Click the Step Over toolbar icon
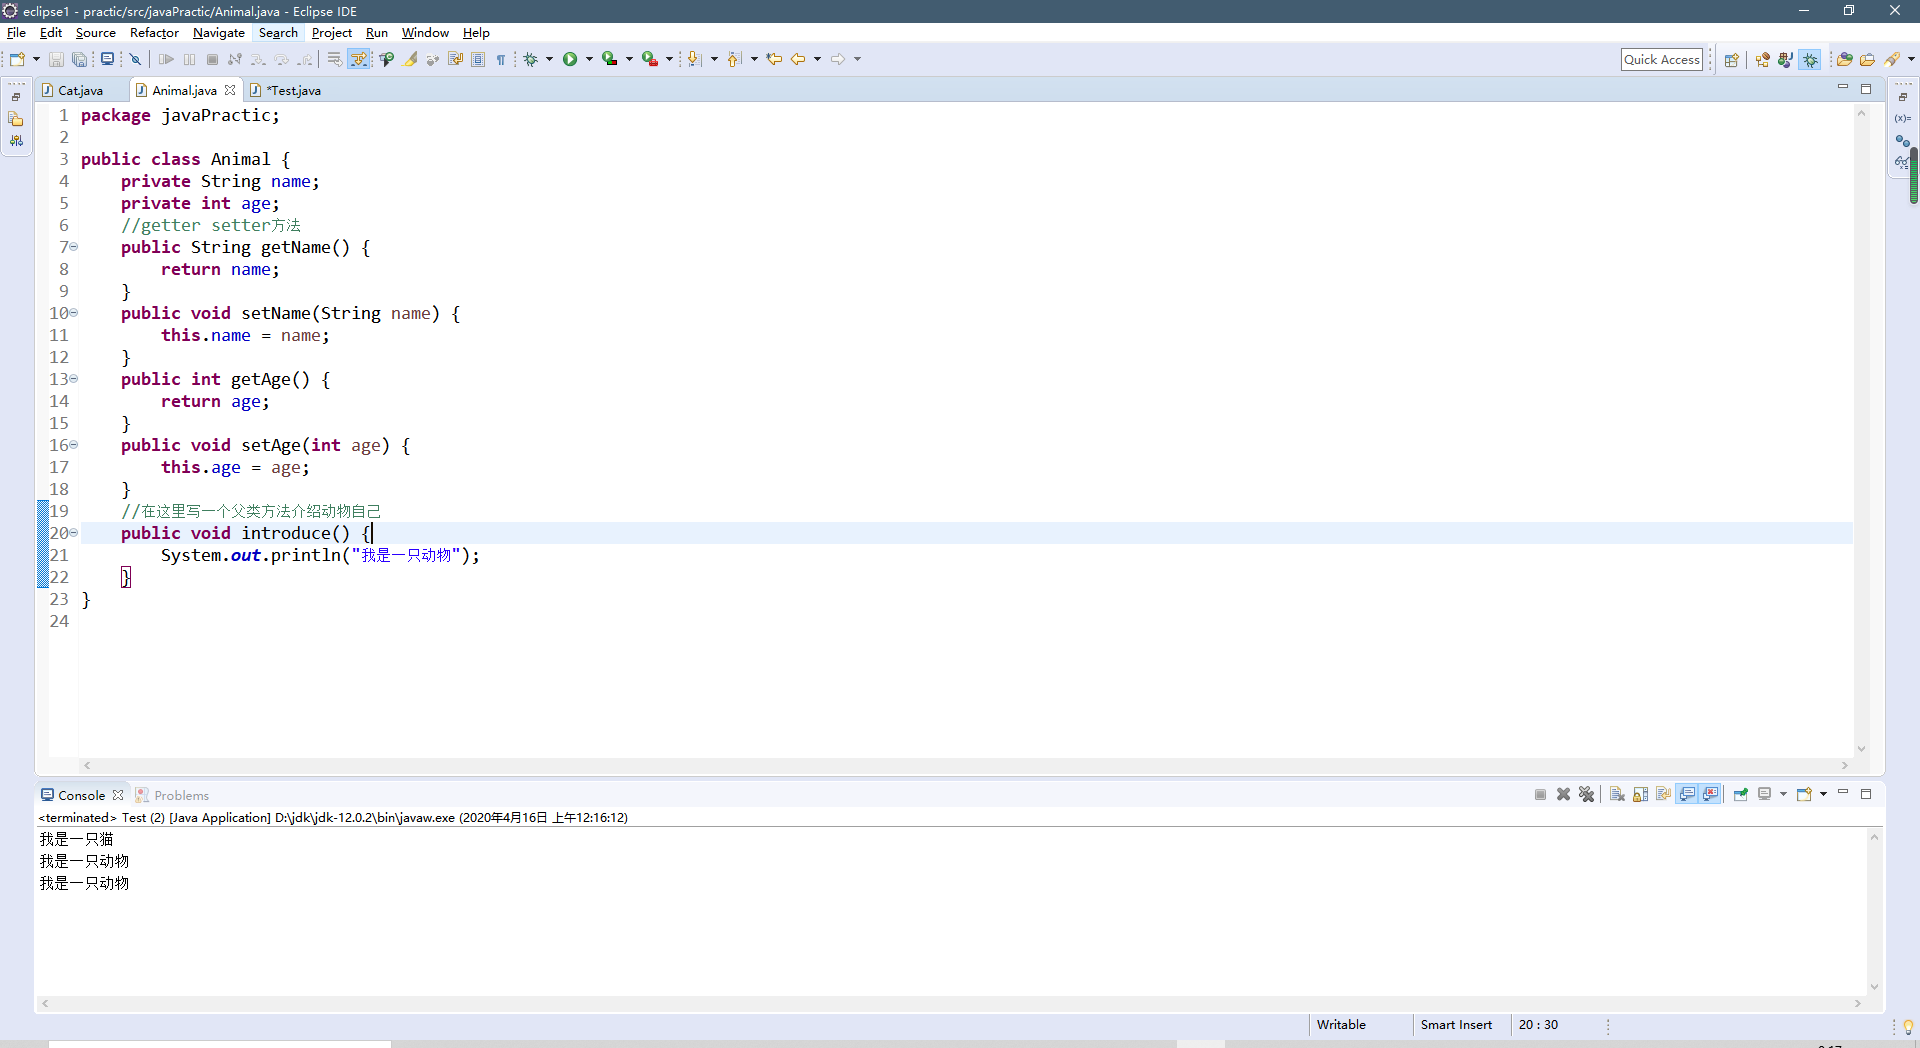Image resolution: width=1920 pixels, height=1048 pixels. [x=281, y=60]
